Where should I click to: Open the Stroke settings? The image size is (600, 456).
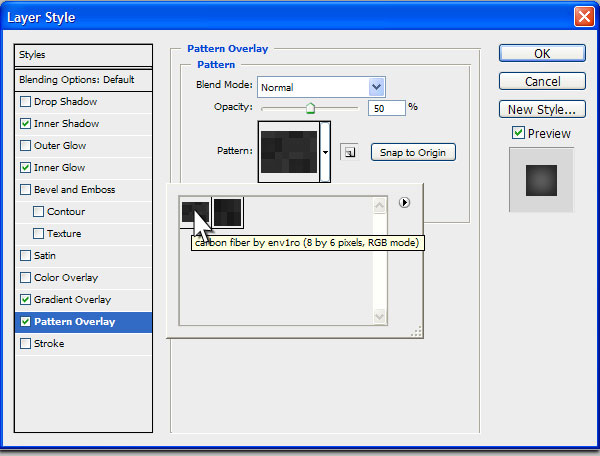[49, 344]
